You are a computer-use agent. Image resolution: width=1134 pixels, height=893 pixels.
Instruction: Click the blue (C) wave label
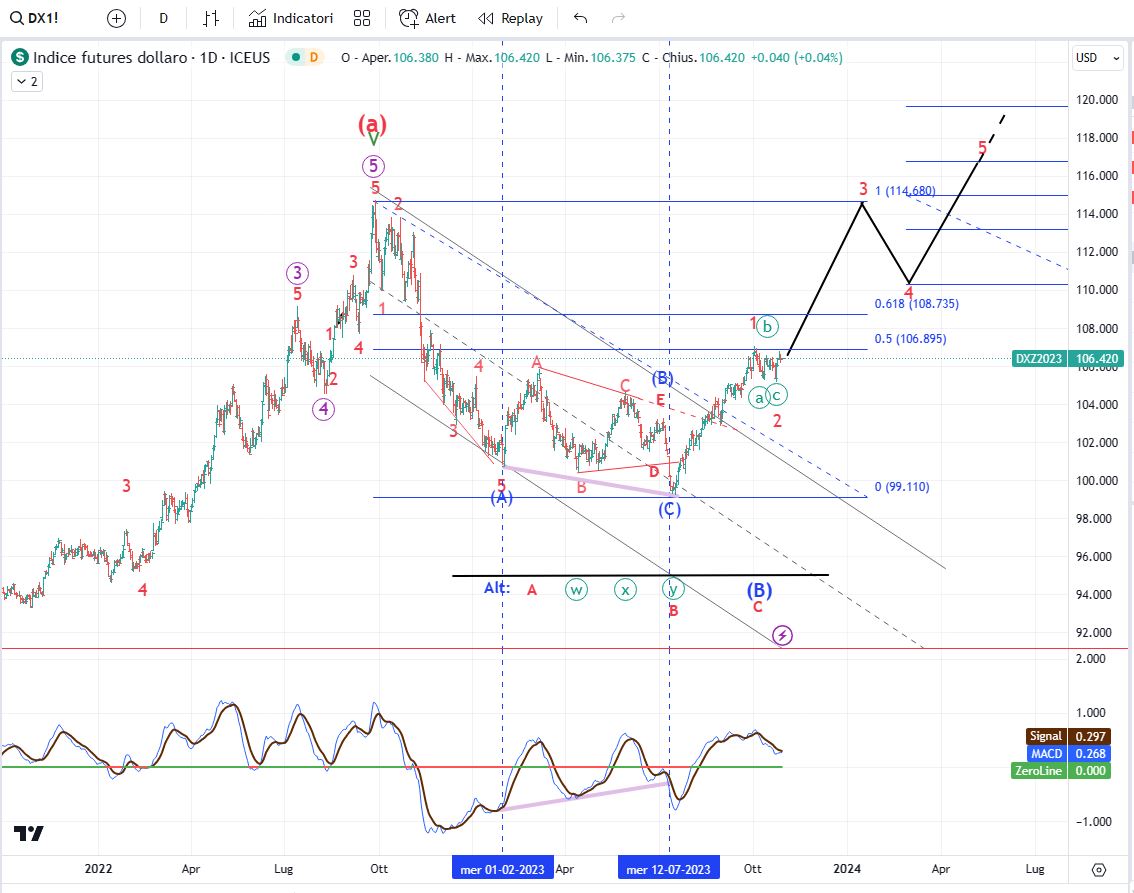click(669, 510)
